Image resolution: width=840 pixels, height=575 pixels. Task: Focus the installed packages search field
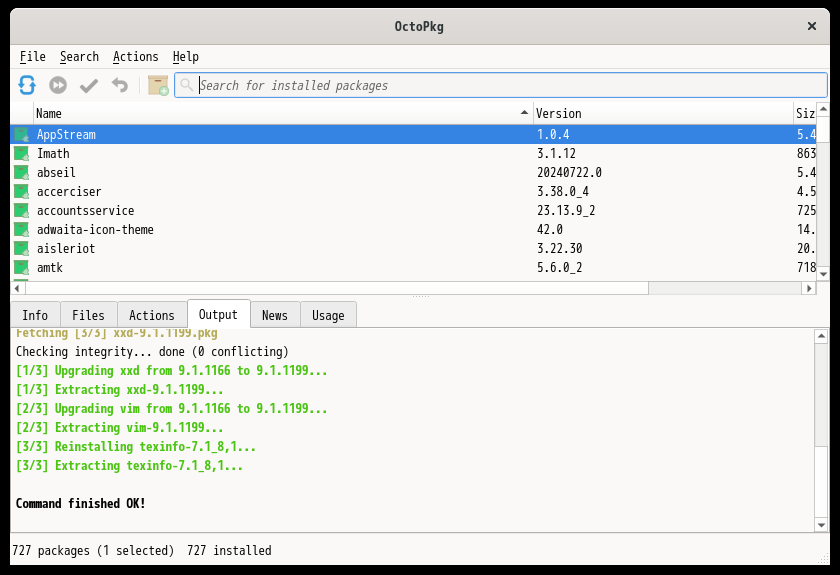510,85
